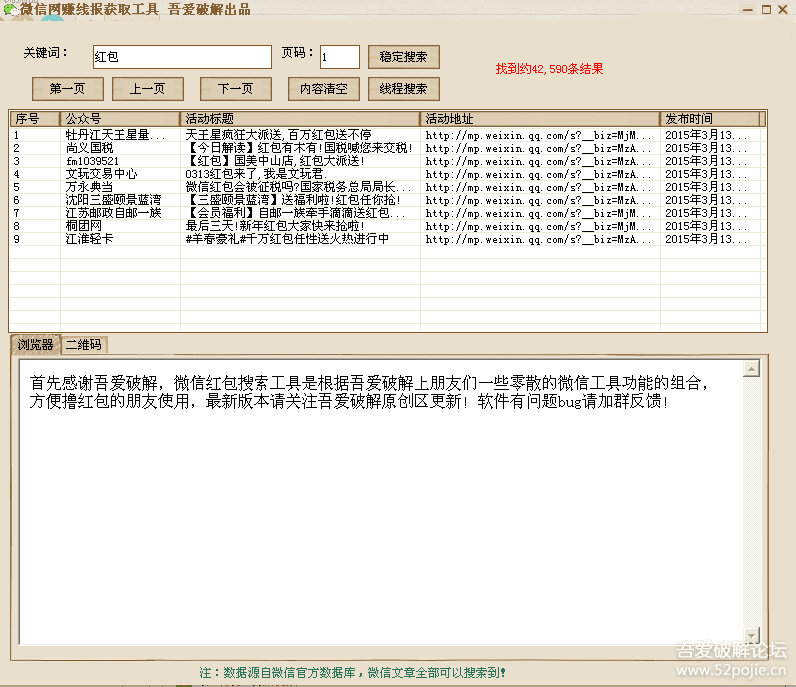Viewport: 796px width, 687px height.
Task: Go to 下一页
Action: [236, 89]
